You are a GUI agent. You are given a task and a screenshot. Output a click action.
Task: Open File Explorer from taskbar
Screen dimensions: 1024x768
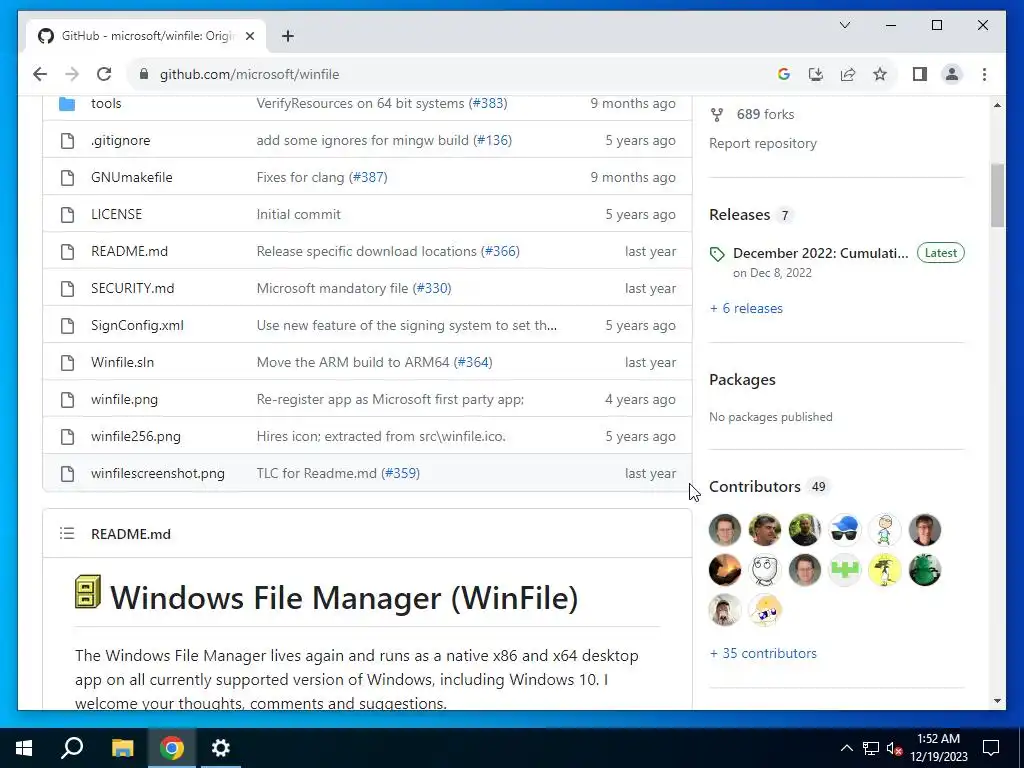pos(122,748)
